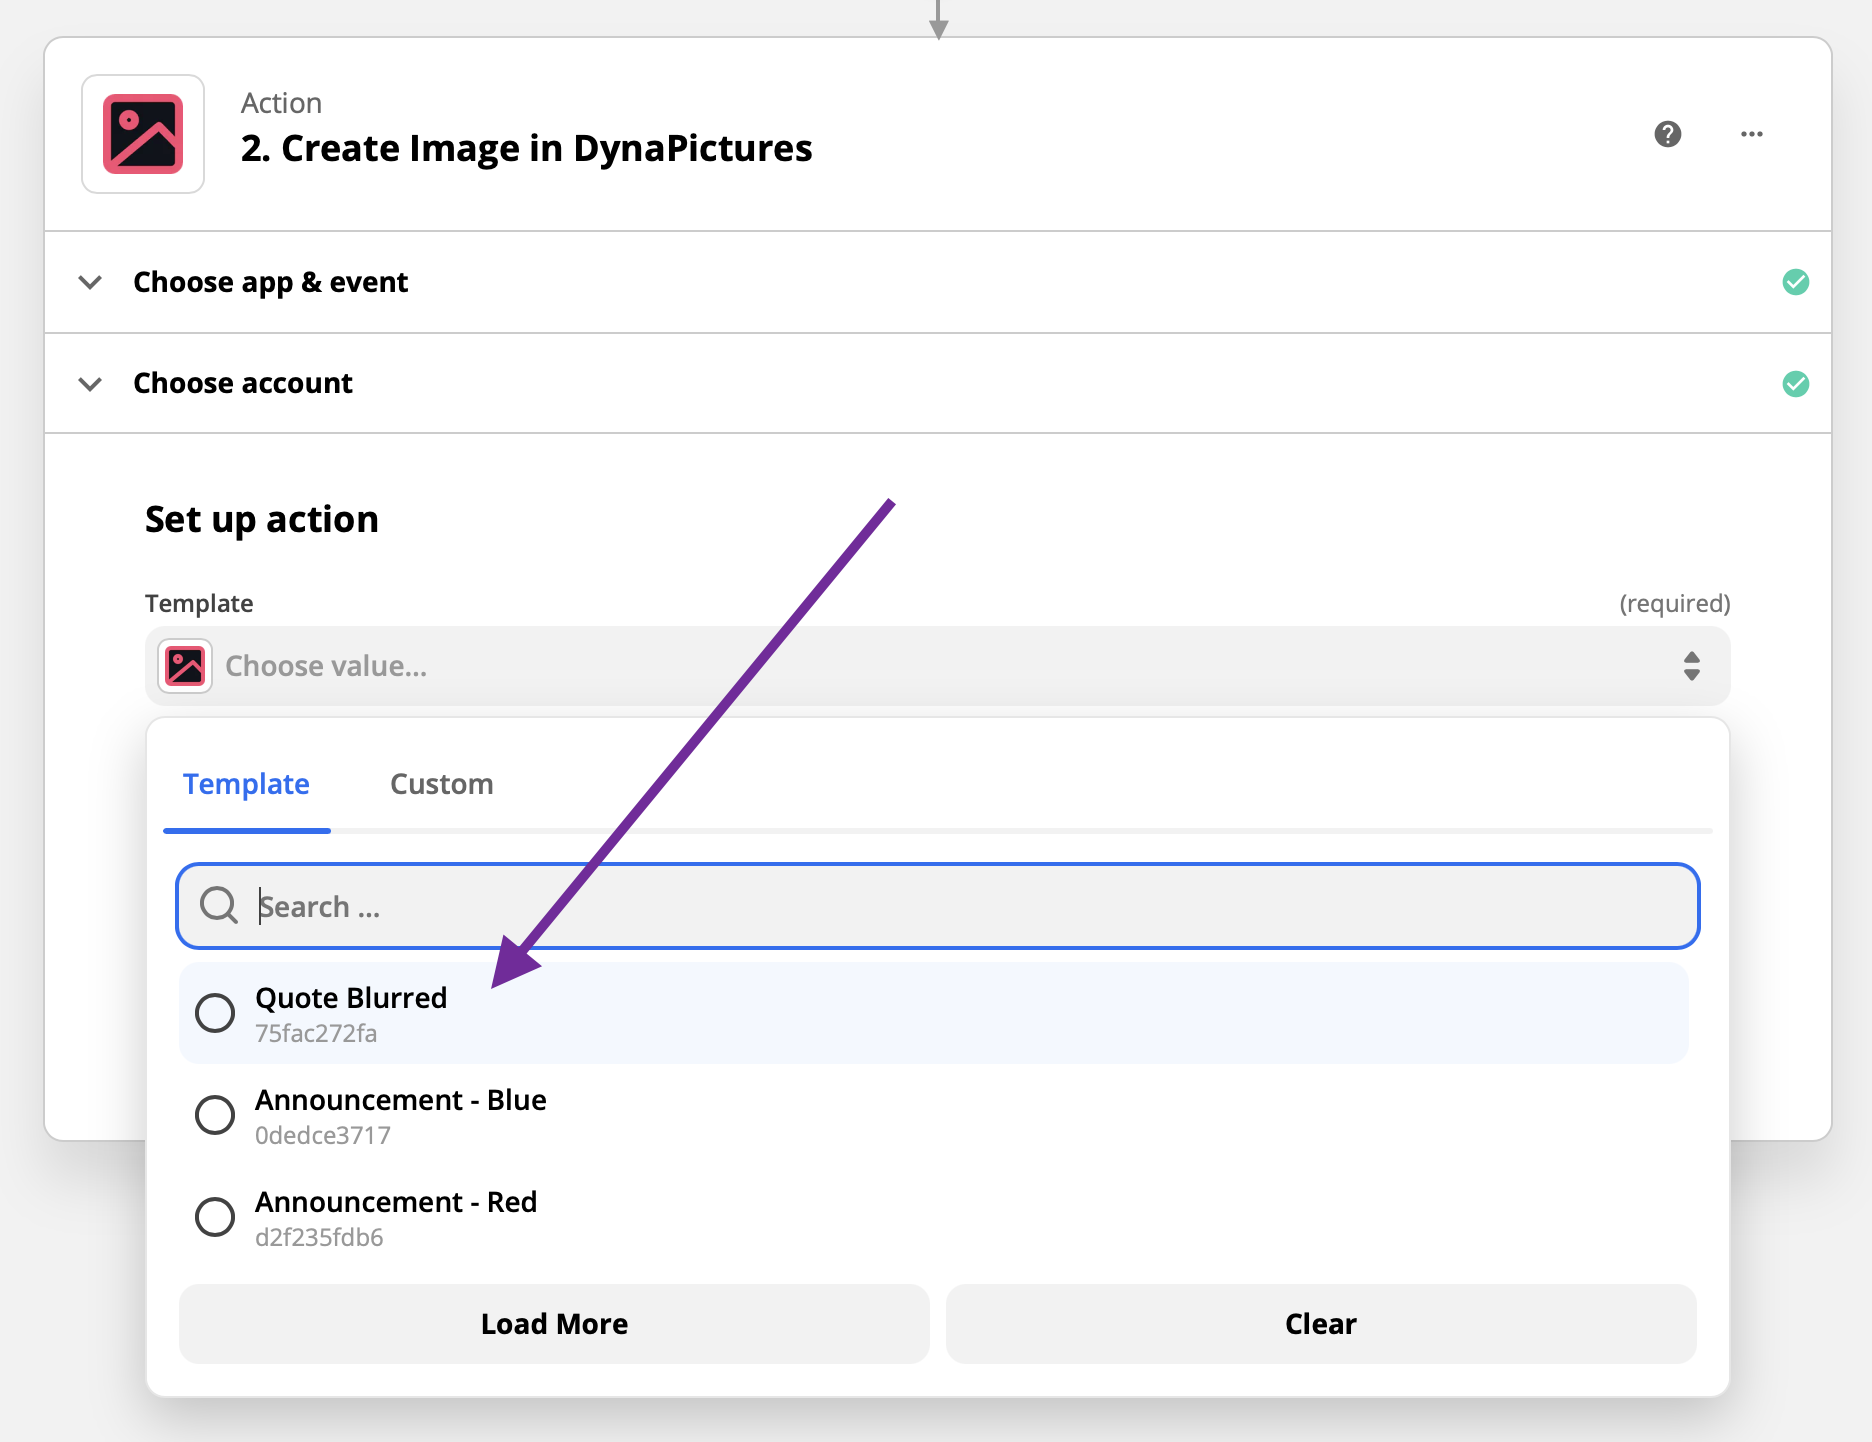Image resolution: width=1872 pixels, height=1442 pixels.
Task: Click the magnifier icon in the search box
Action: [219, 906]
